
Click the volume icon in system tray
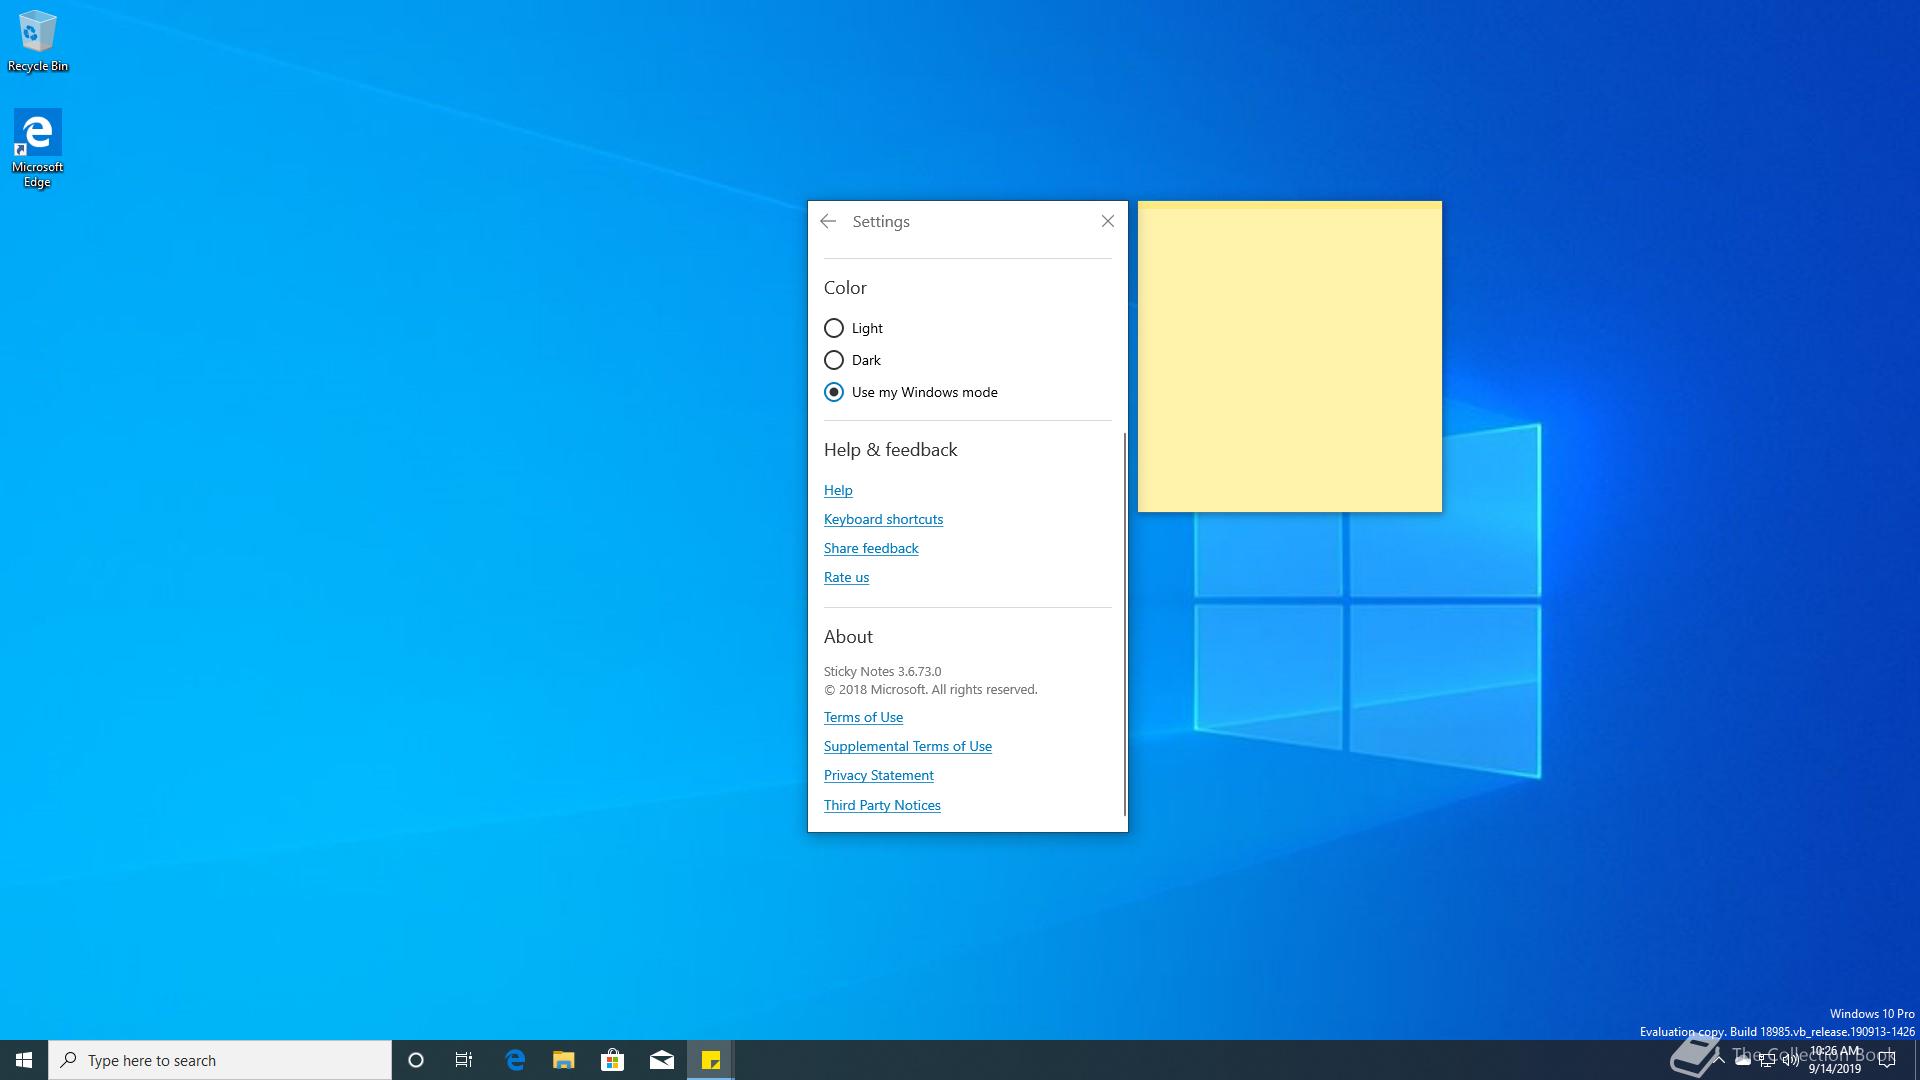click(1790, 1060)
